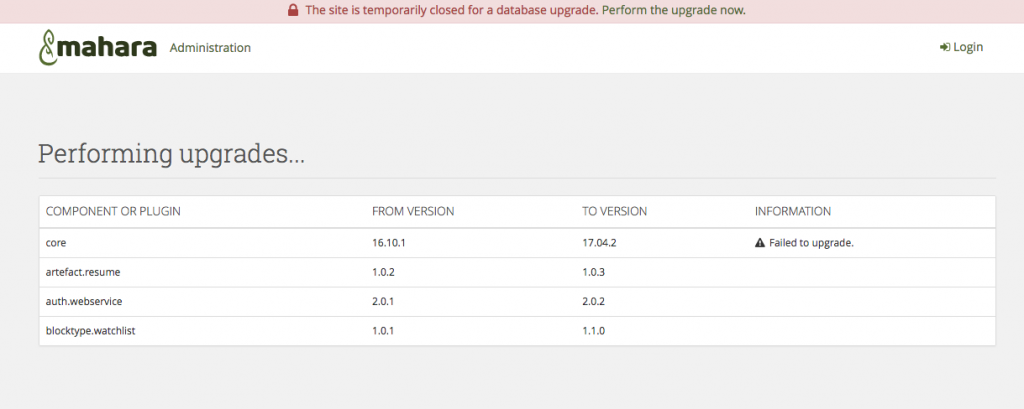Click the Performing upgrades heading
Image resolution: width=1024 pixels, height=409 pixels.
click(171, 154)
